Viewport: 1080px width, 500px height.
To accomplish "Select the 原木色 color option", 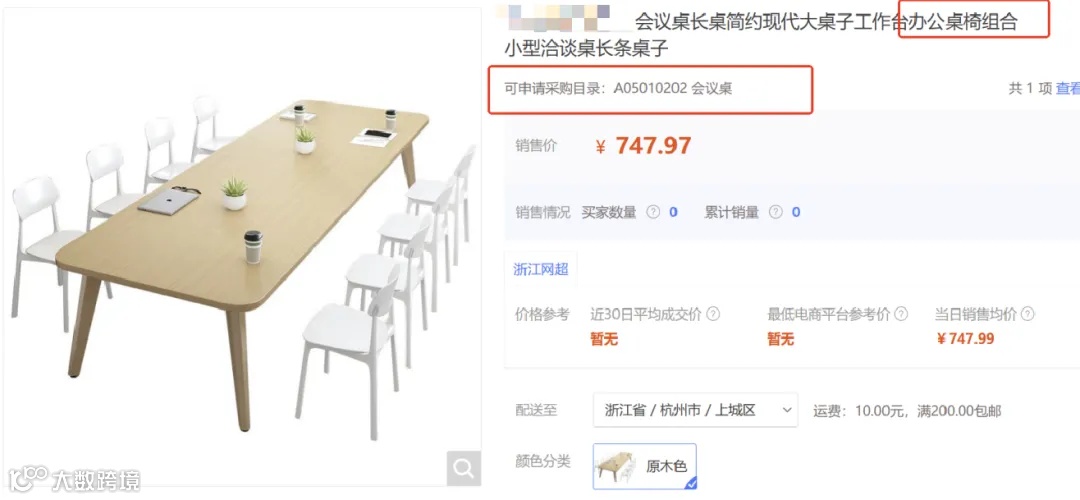I will coord(645,466).
